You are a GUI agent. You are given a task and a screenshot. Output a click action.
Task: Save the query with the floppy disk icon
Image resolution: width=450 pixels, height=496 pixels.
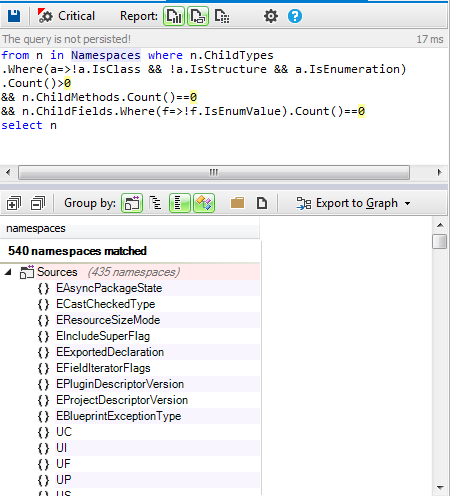pos(14,16)
